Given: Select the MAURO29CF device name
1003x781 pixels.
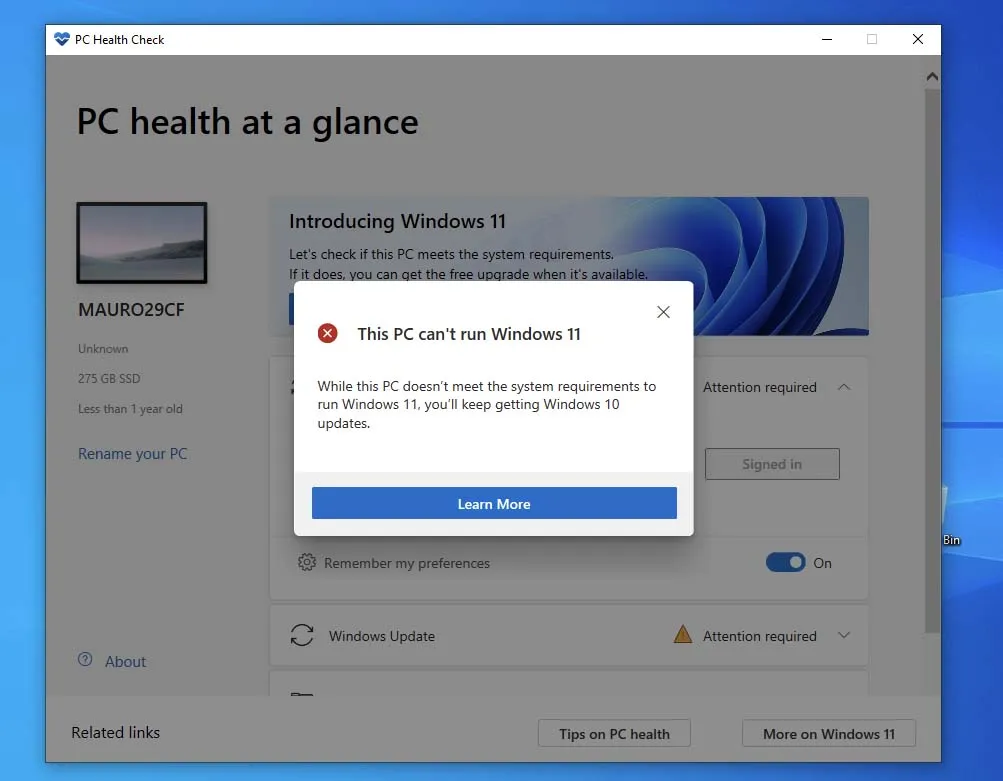Looking at the screenshot, I should [131, 310].
